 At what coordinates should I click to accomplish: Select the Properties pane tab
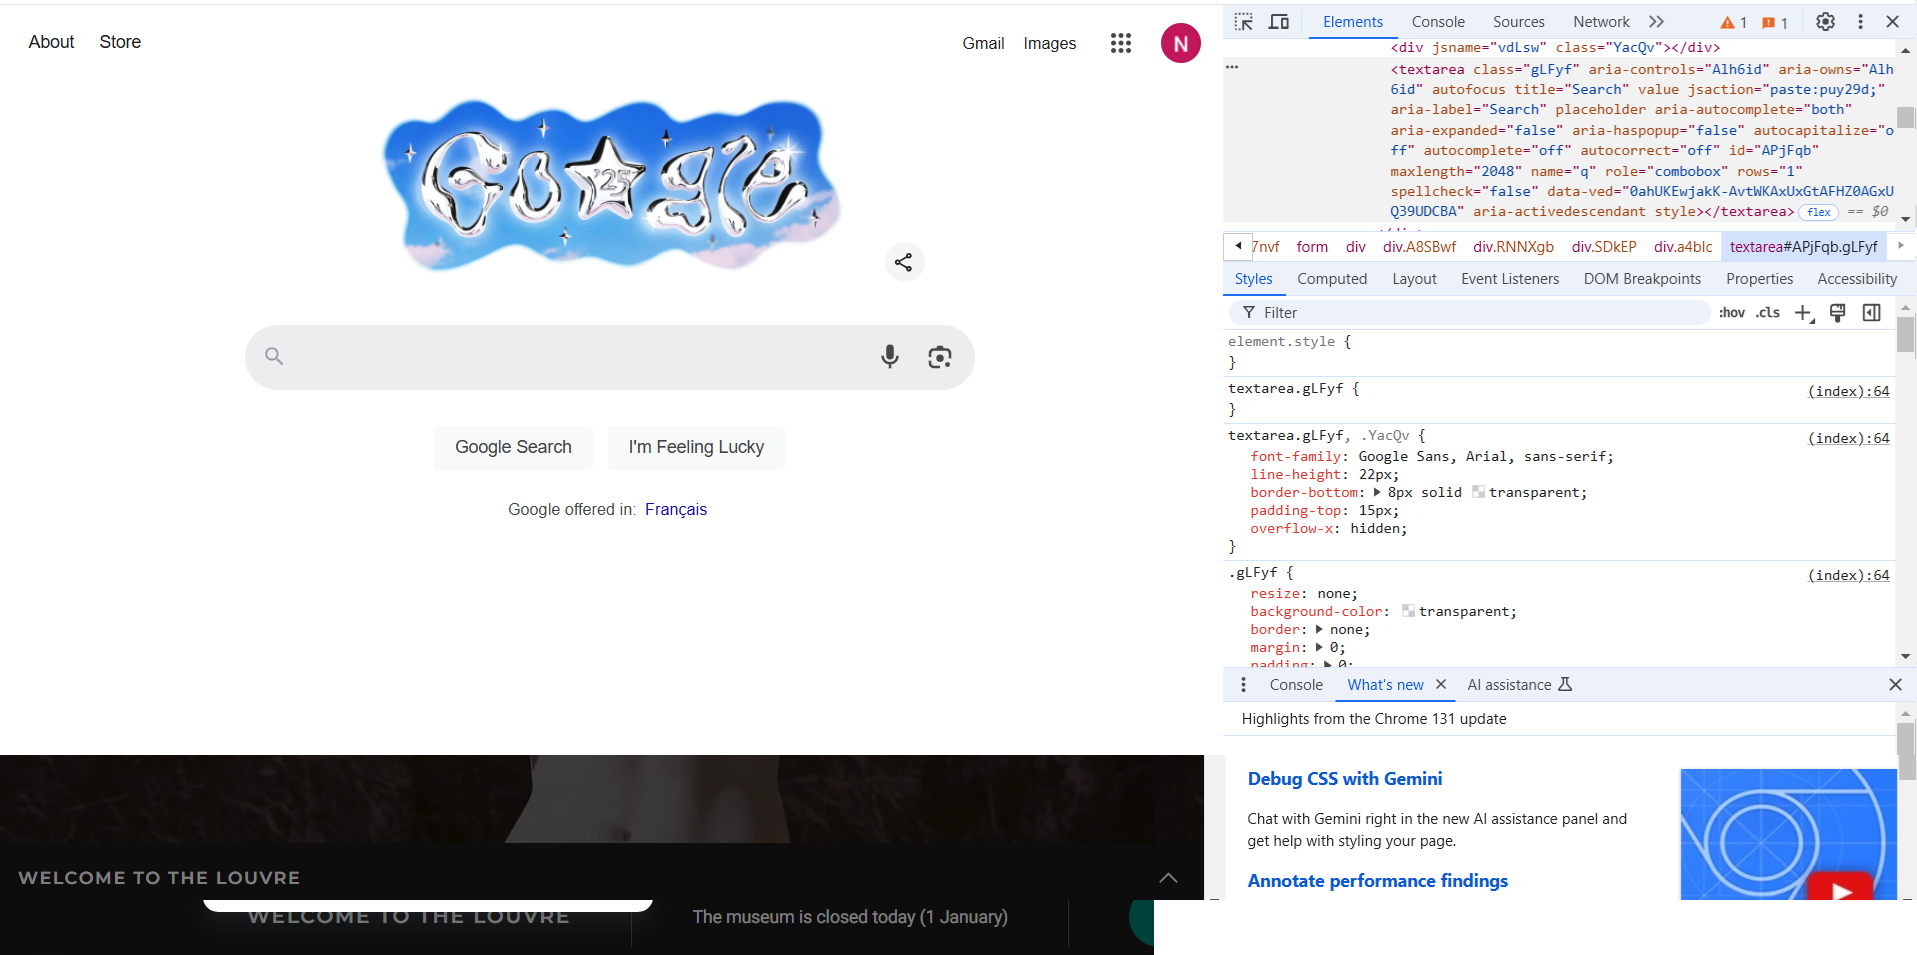point(1759,279)
